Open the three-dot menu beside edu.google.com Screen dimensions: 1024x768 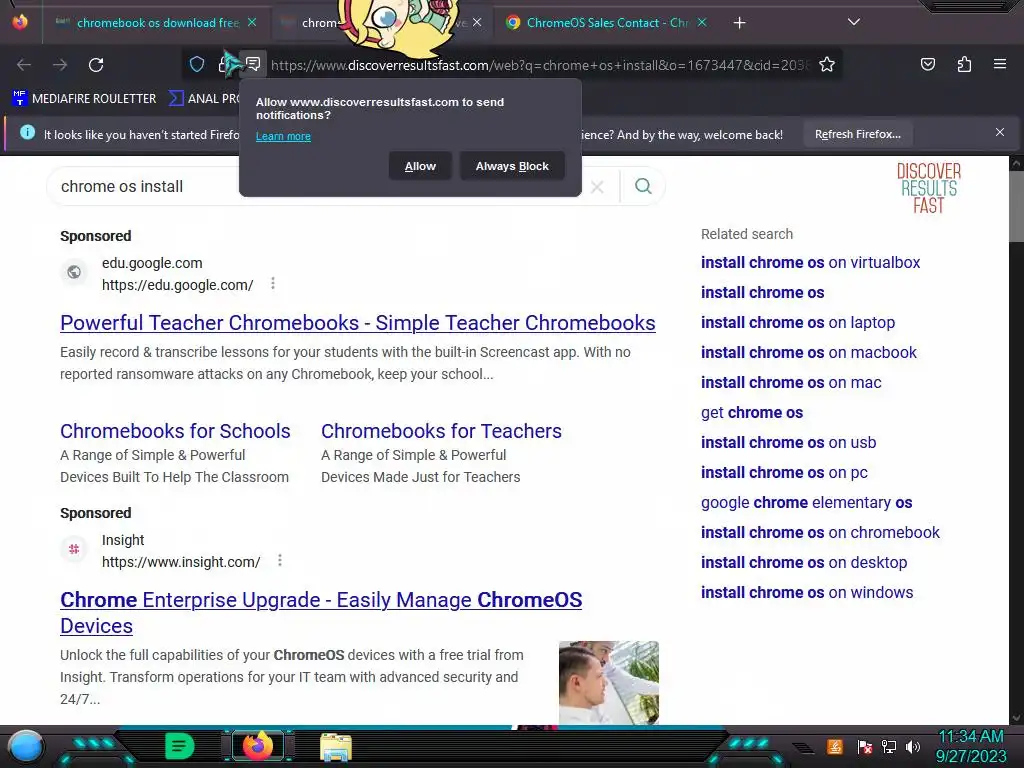[x=273, y=283]
